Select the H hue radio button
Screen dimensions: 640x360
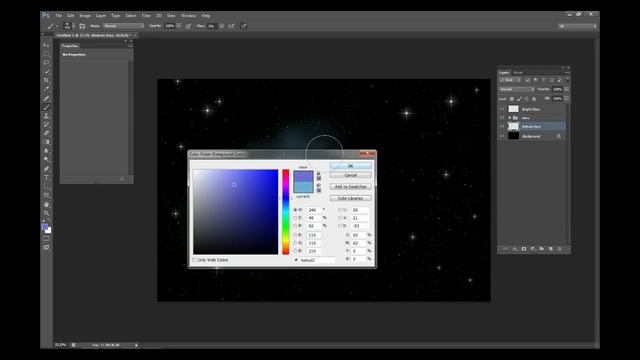296,210
